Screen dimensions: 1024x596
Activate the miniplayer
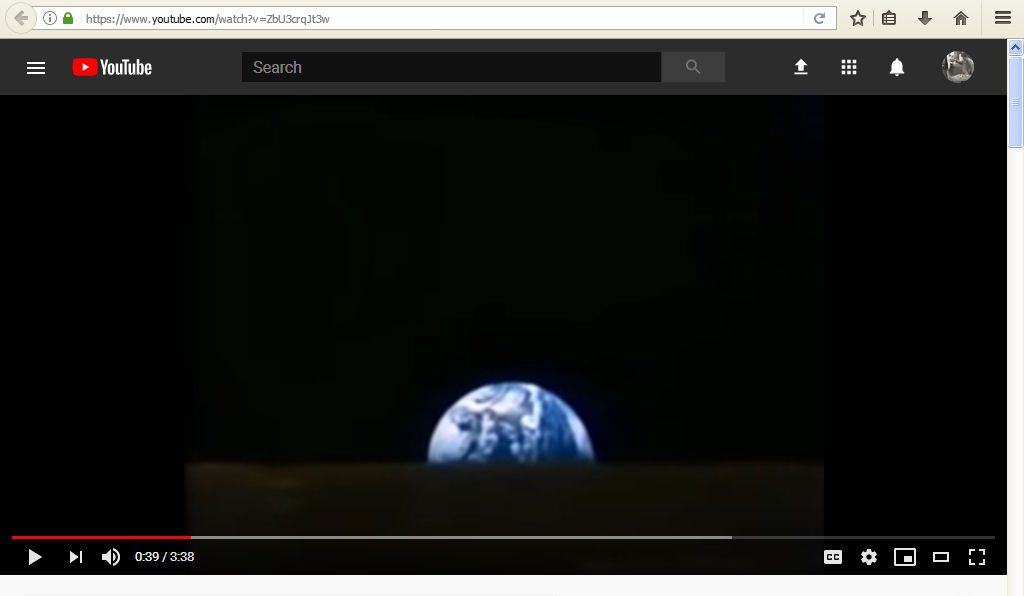point(904,557)
